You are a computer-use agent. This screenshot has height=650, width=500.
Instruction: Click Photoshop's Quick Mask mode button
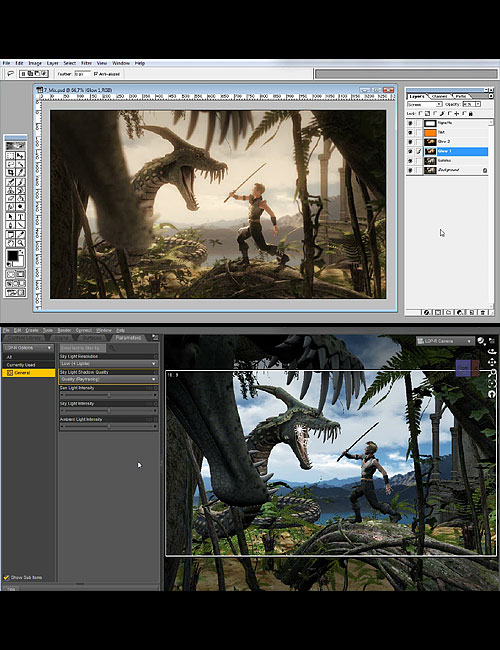coord(19,274)
